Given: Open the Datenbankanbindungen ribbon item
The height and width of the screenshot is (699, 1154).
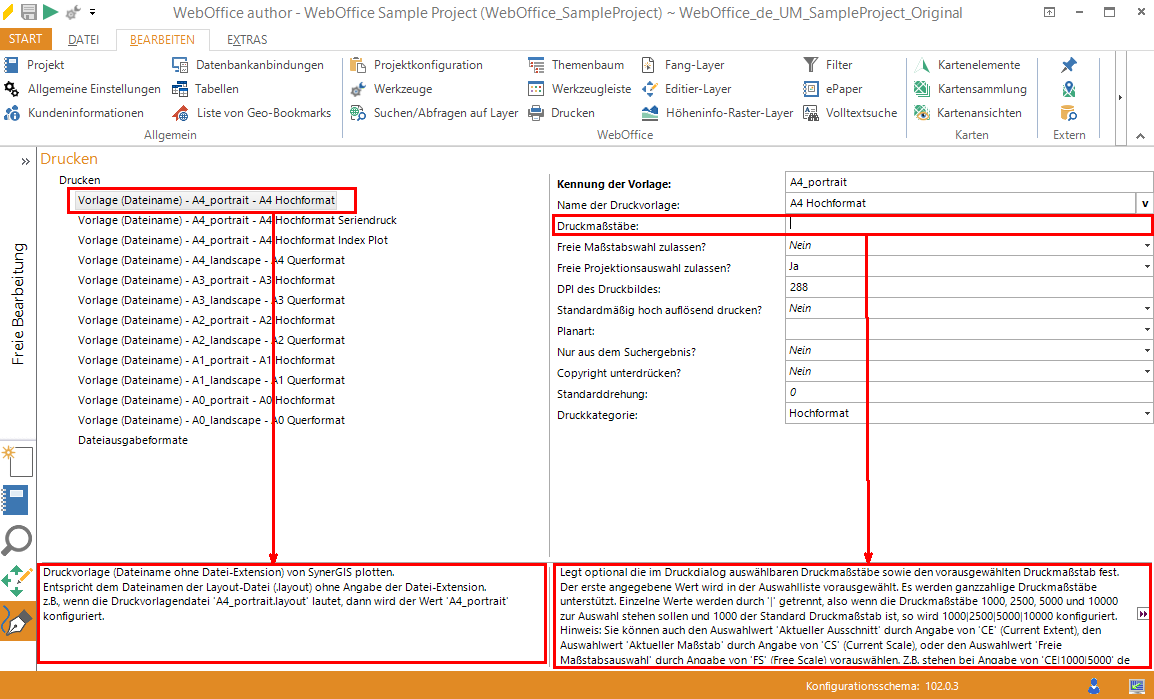Looking at the screenshot, I should point(259,65).
